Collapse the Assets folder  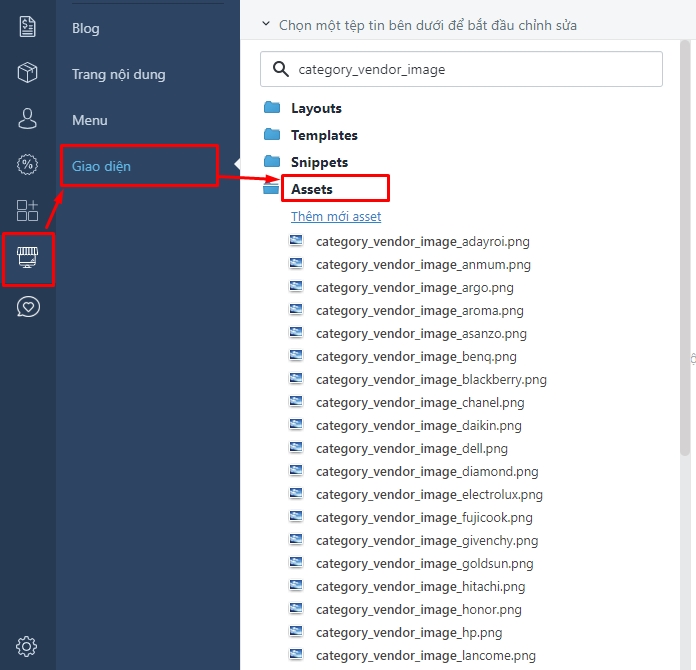tap(312, 189)
